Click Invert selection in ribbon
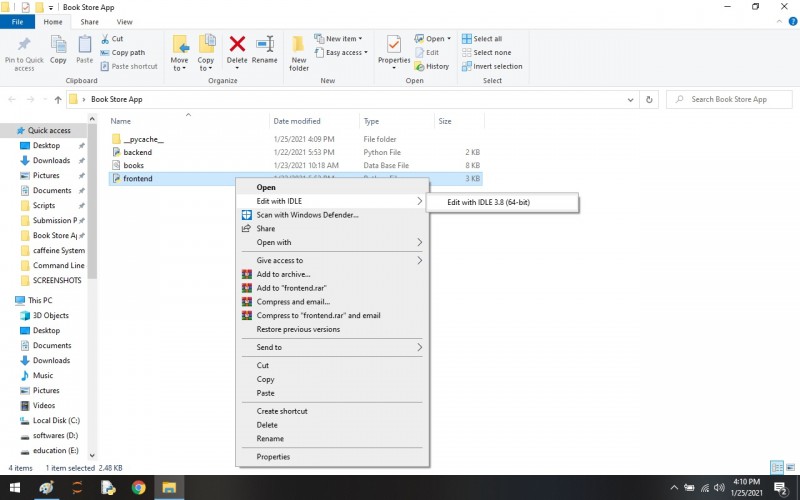 pyautogui.click(x=492, y=66)
